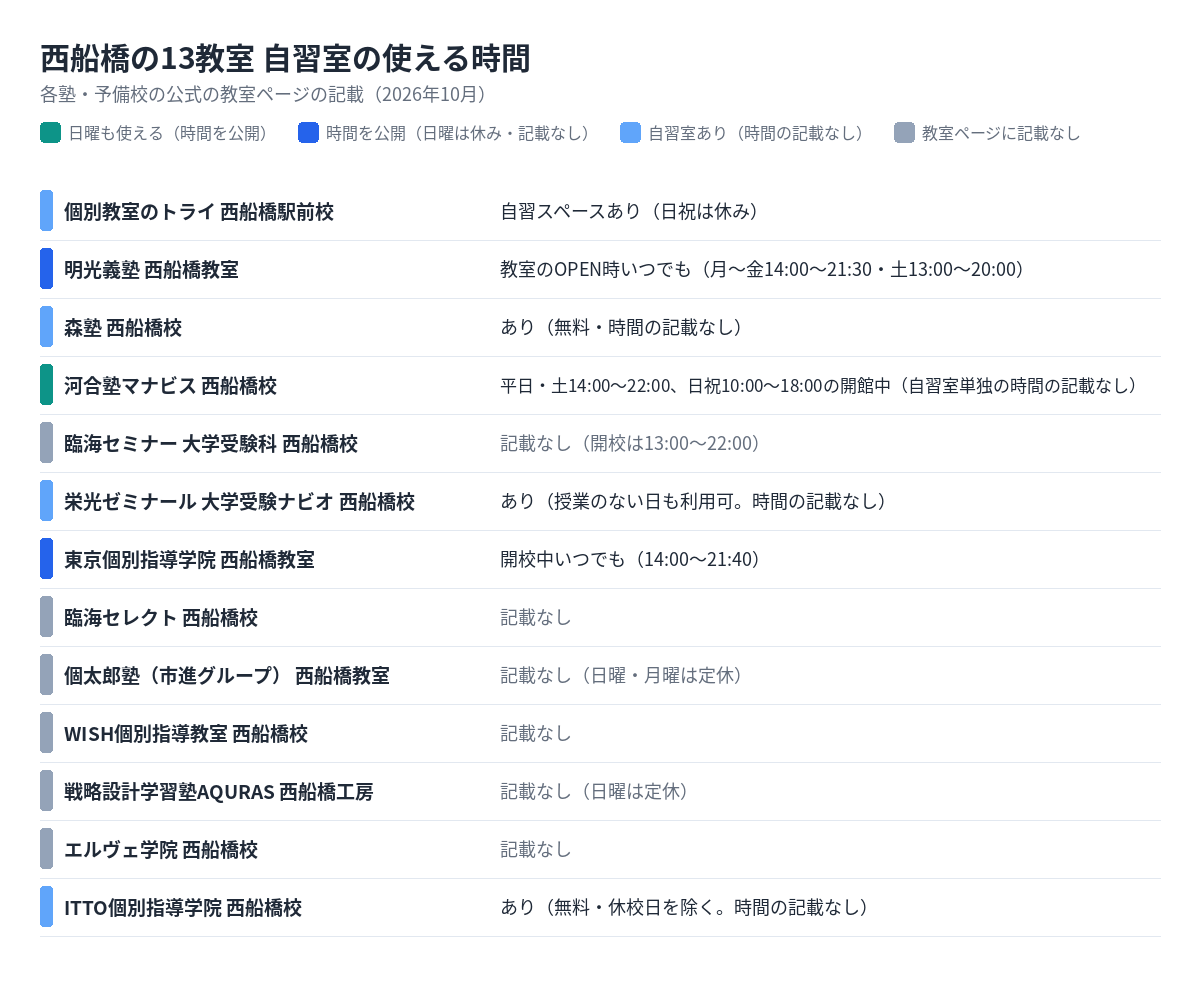This screenshot has width=1200, height=994.
Task: Click 記載なし in the WISH個別指導教室 row
Action: click(x=536, y=733)
